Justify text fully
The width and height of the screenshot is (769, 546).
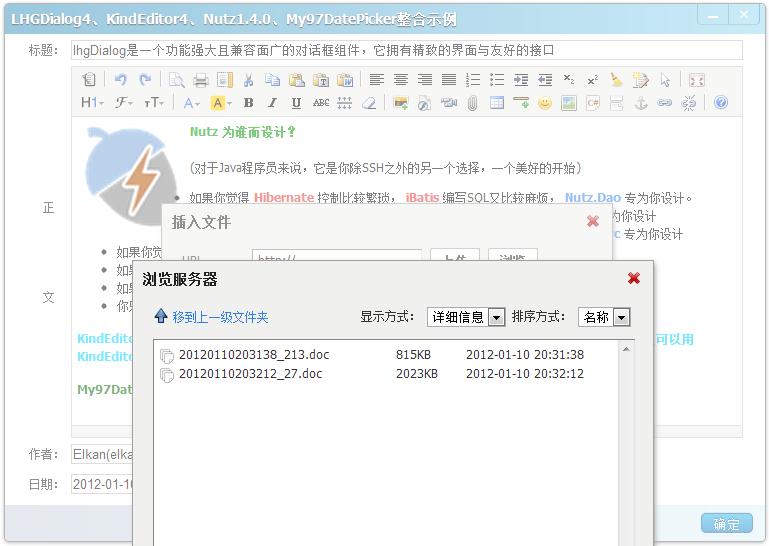click(449, 79)
